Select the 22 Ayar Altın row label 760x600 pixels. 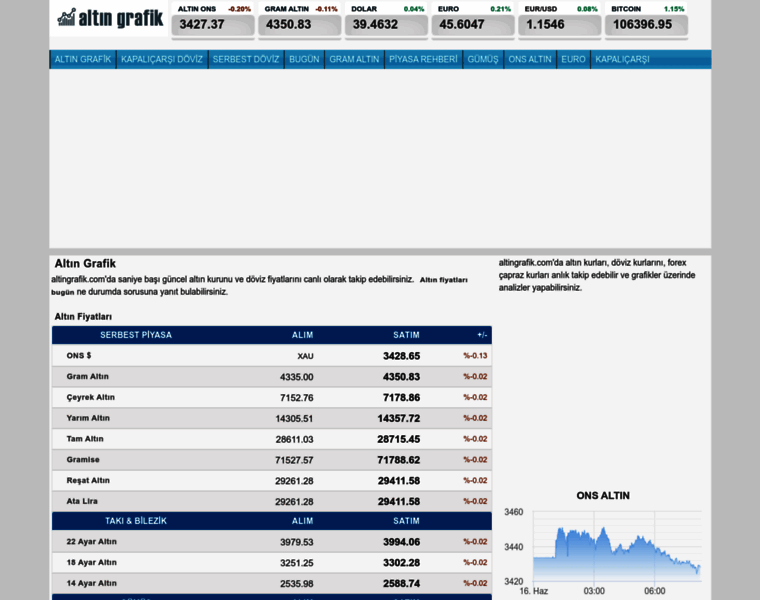tap(91, 542)
